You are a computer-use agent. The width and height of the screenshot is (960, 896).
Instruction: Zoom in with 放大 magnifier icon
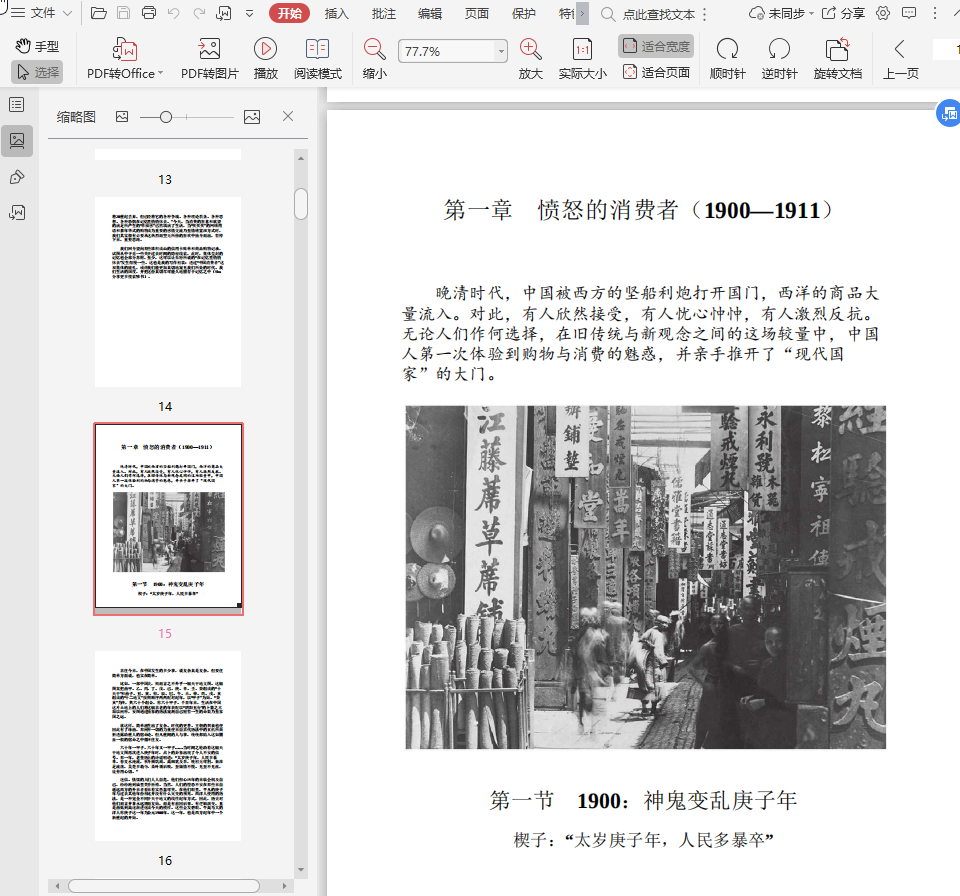530,50
